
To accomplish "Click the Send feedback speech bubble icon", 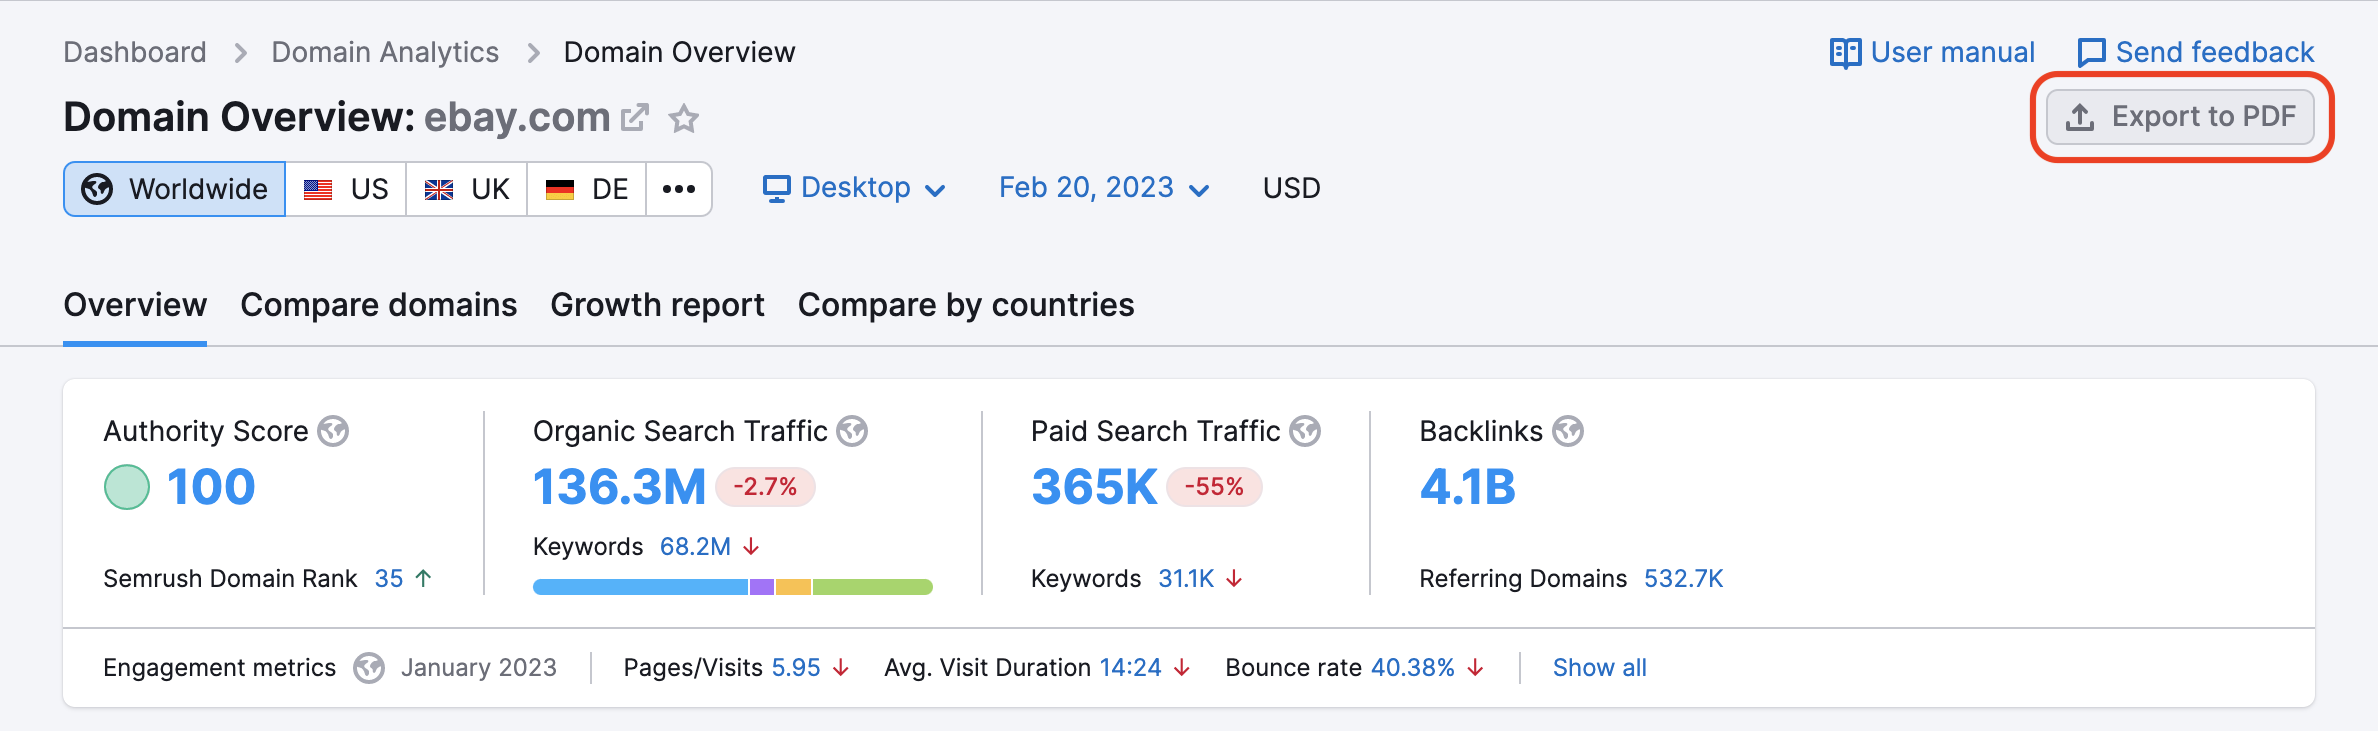I will [2091, 53].
